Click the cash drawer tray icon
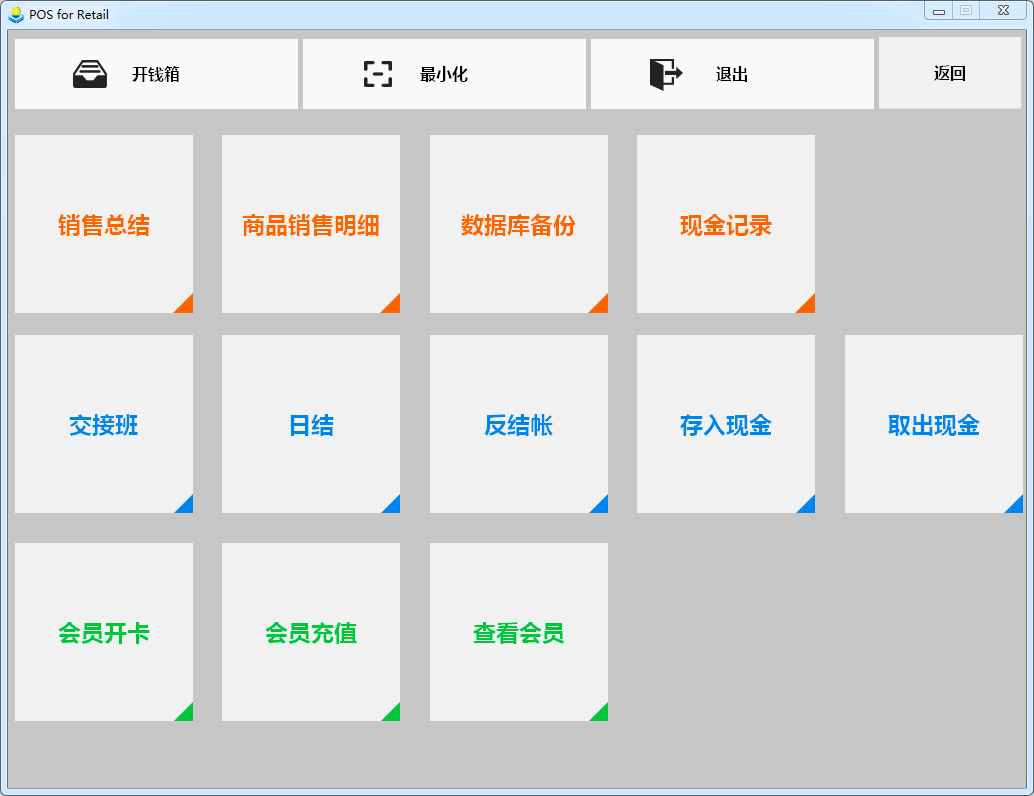Screen dimensions: 1034x796 (x=90, y=74)
